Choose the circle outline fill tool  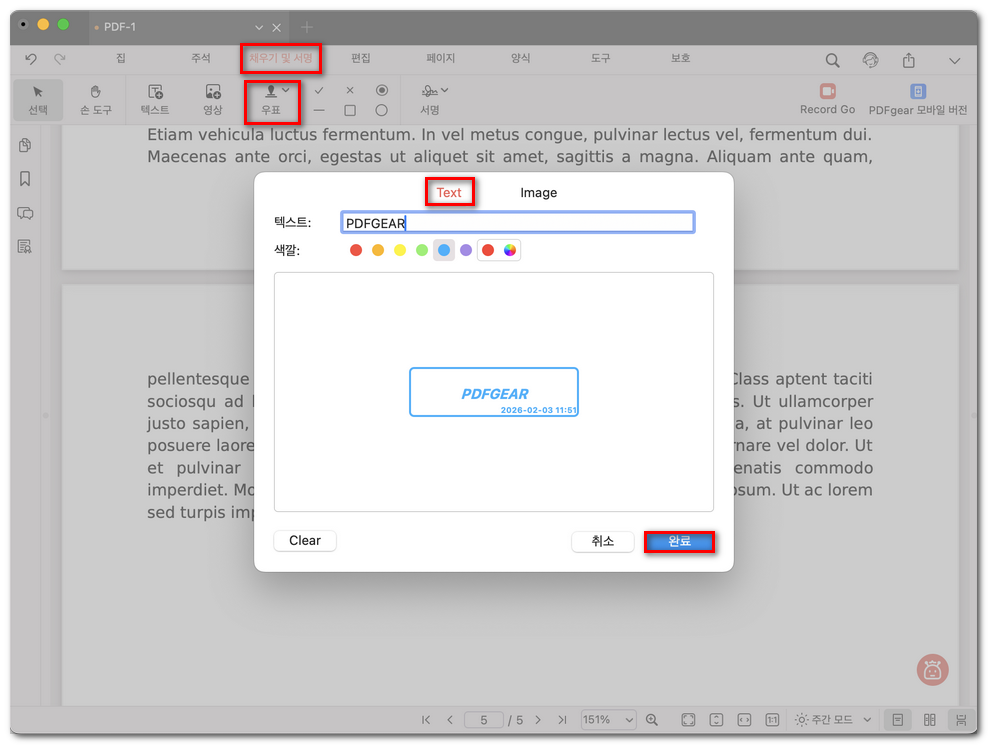click(382, 110)
